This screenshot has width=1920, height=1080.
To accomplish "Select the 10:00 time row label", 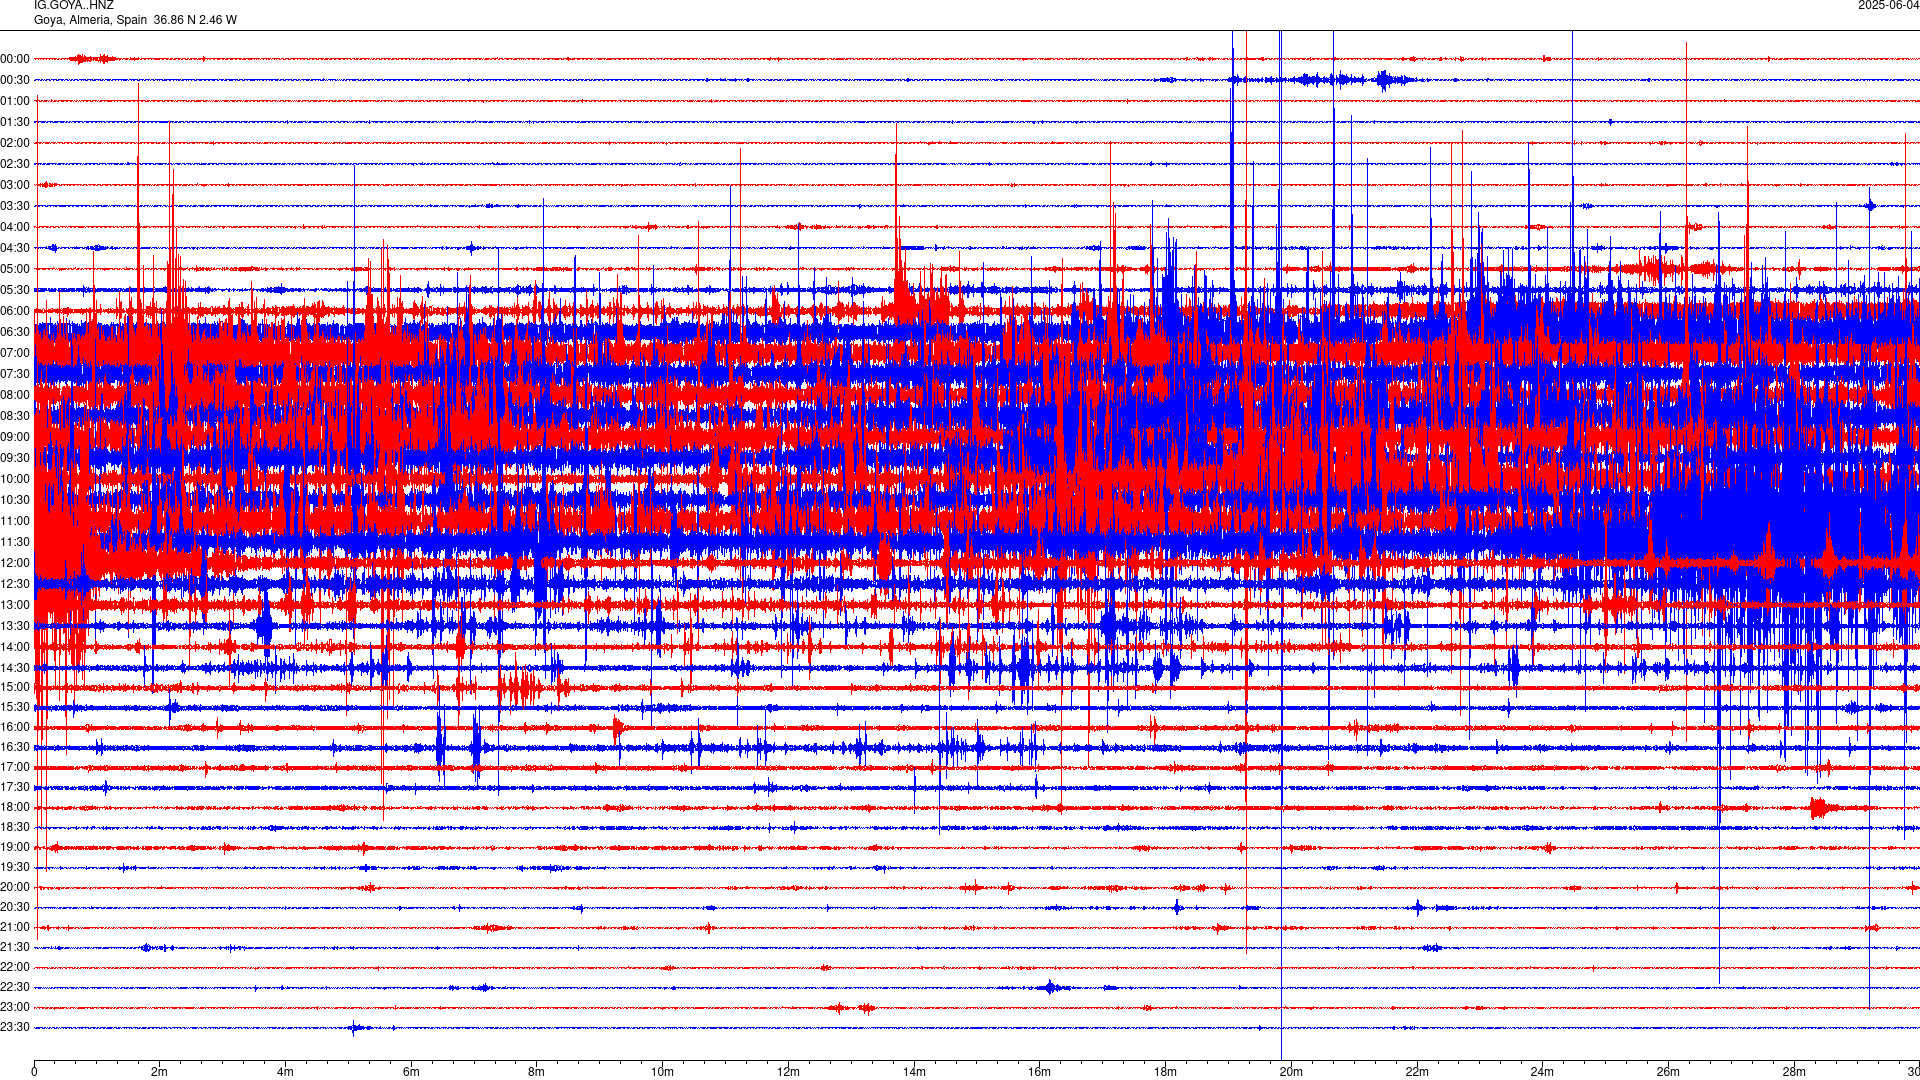I will (15, 479).
